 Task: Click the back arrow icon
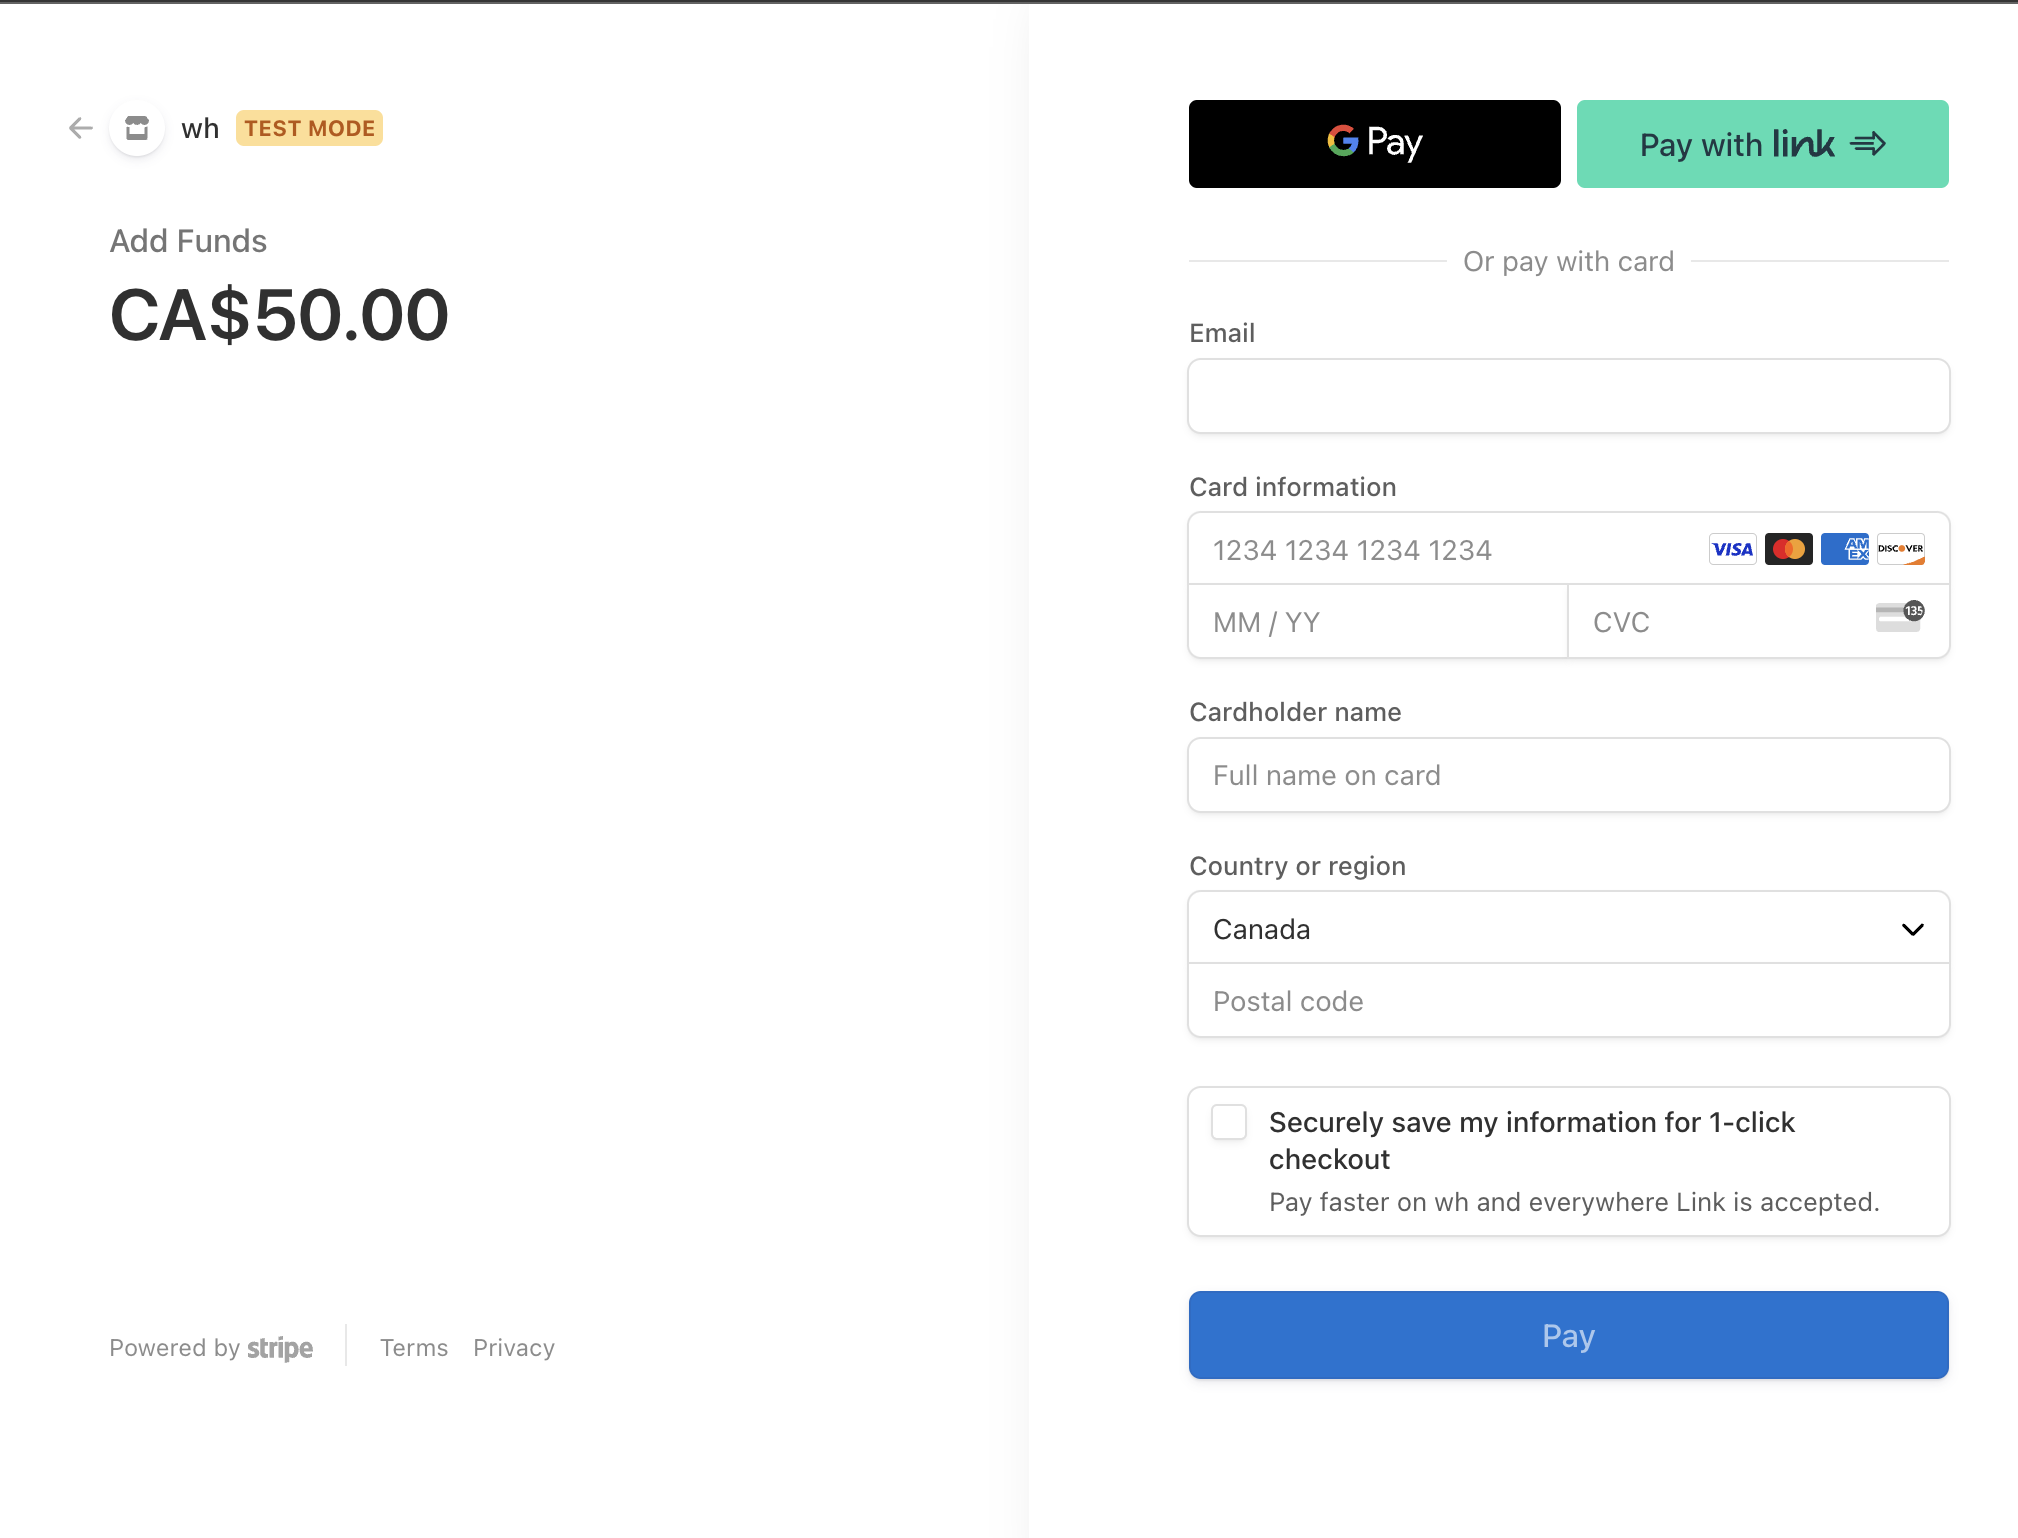(x=81, y=128)
